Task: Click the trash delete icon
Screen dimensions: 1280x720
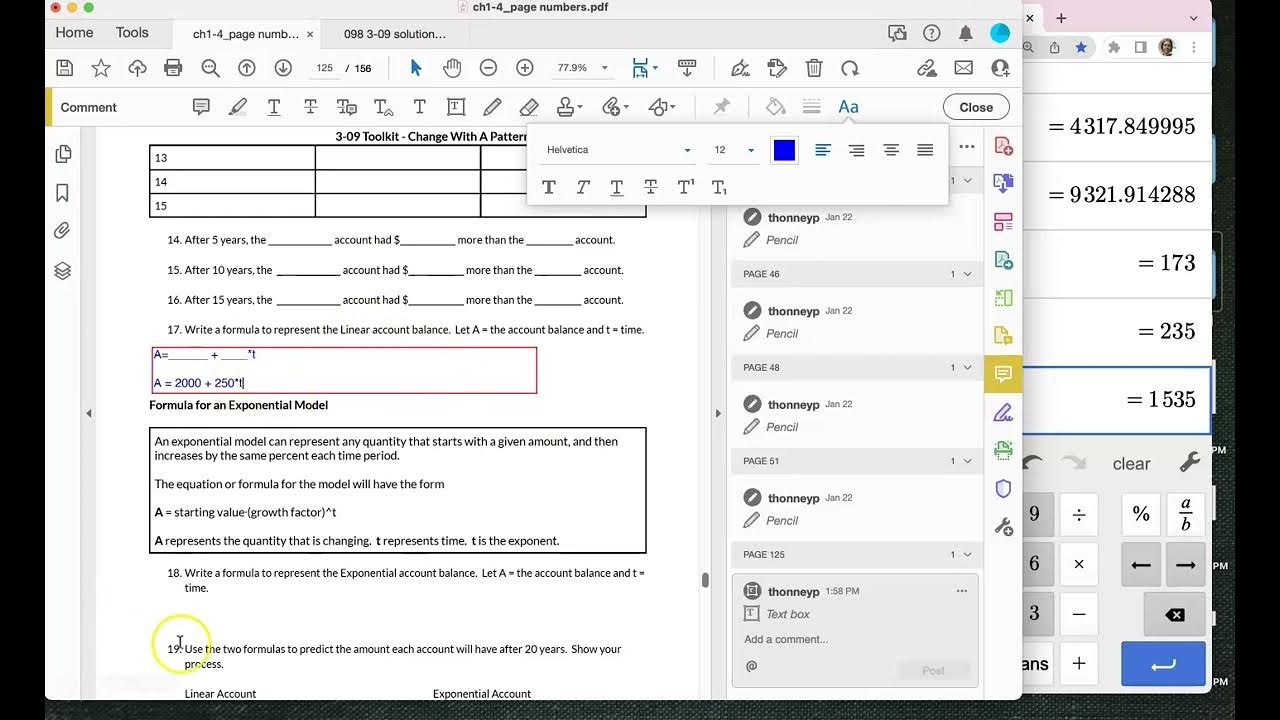Action: pos(814,68)
